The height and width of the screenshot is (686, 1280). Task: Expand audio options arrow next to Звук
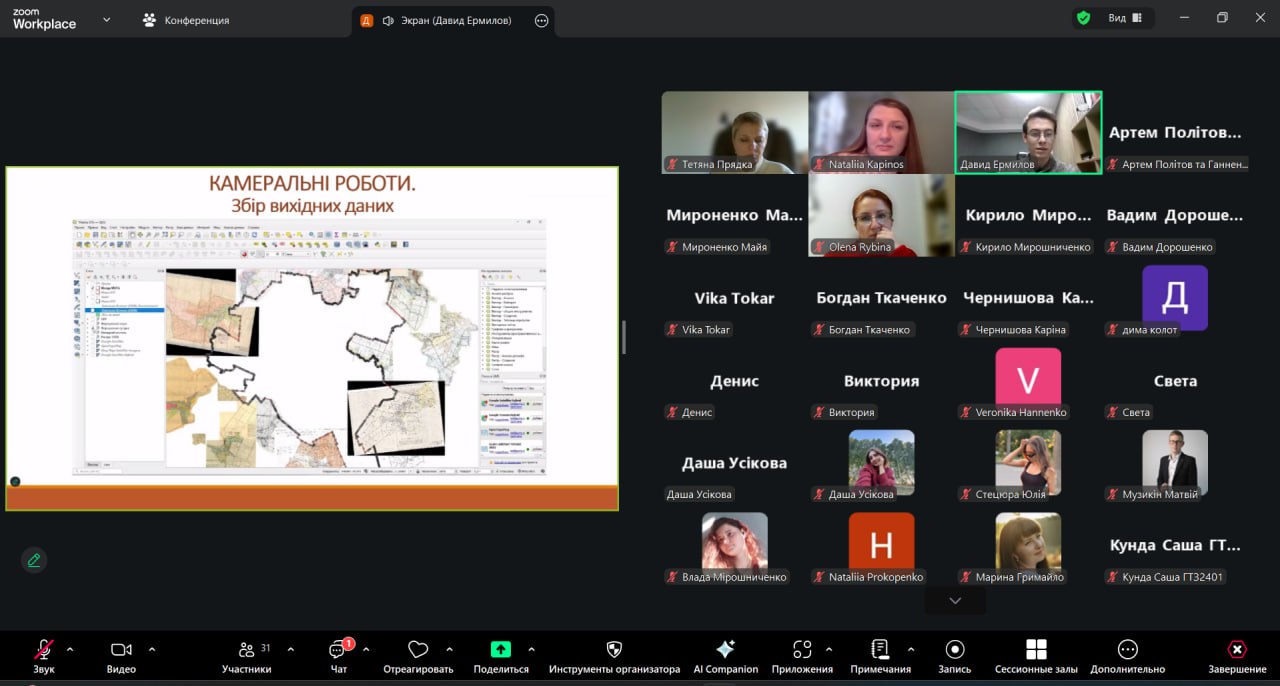[x=70, y=649]
